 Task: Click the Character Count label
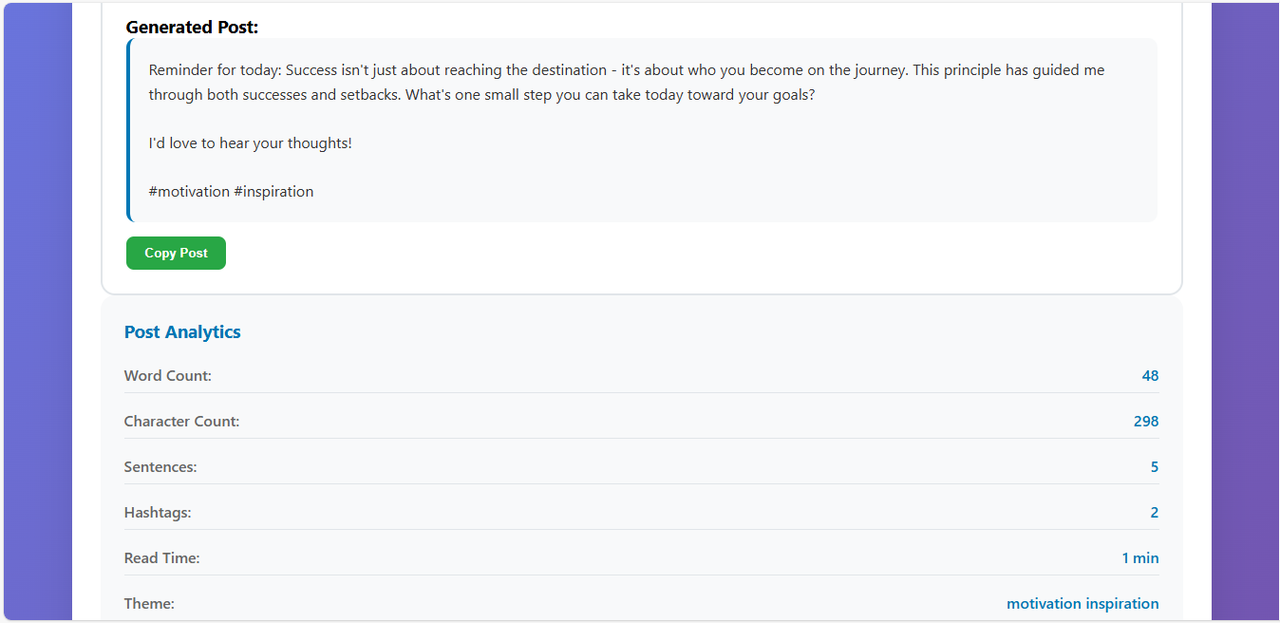pos(182,421)
